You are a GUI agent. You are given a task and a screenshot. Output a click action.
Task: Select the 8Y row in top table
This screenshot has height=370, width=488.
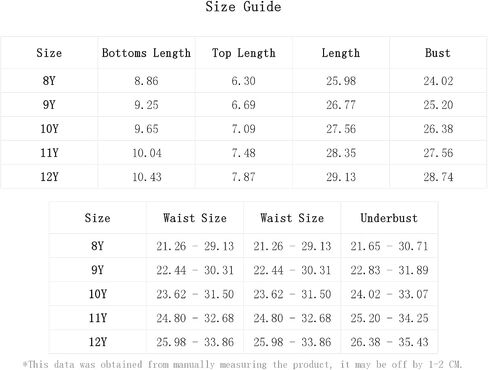pos(244,81)
